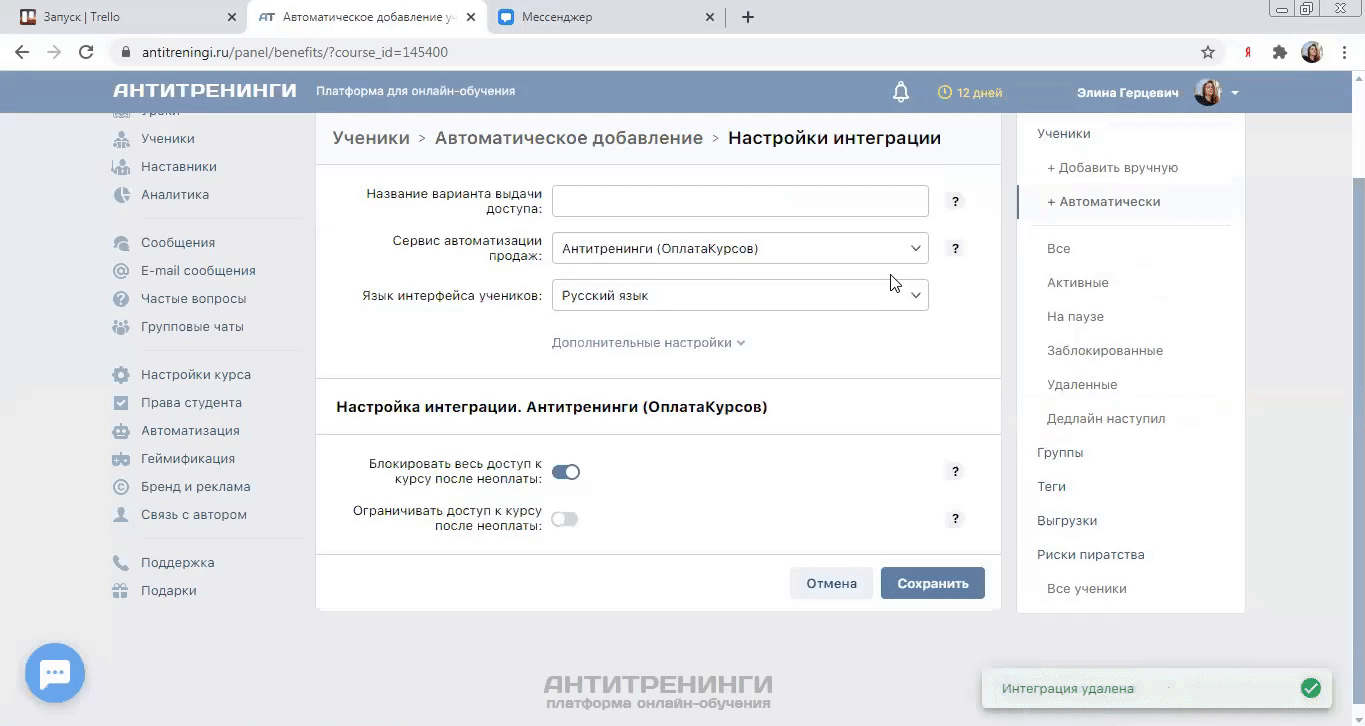Click Ученики breadcrumb link
1365x726 pixels.
pos(371,138)
